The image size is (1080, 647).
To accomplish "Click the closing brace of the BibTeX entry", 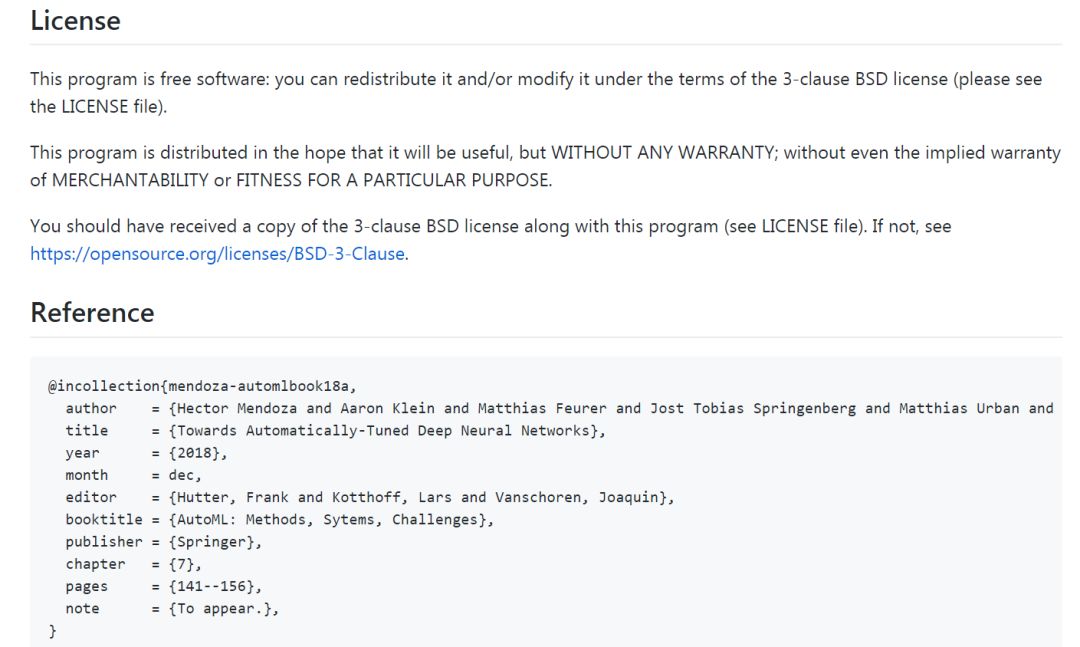I will coord(52,630).
